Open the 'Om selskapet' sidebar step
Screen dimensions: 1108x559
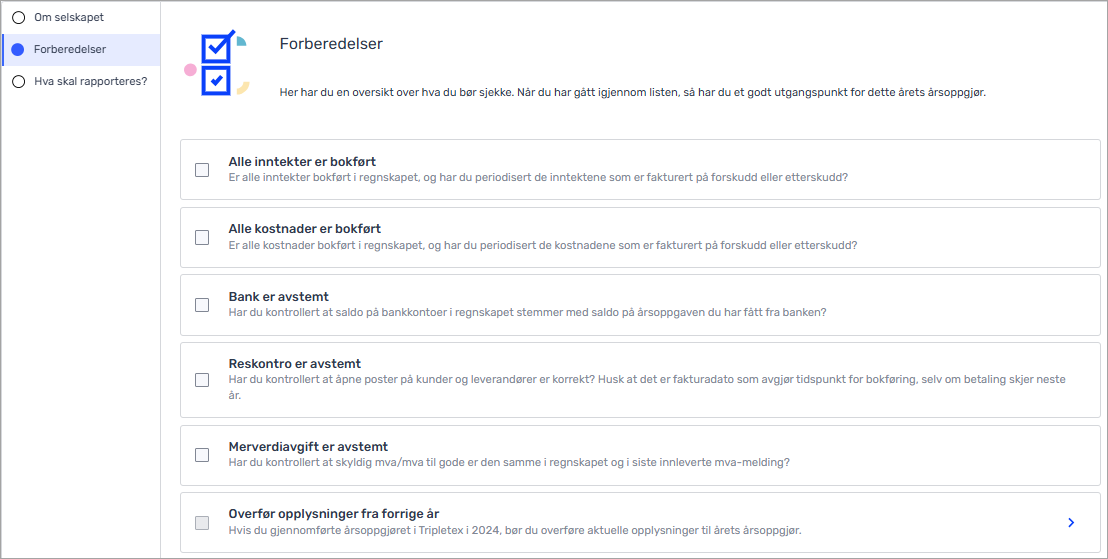point(69,17)
